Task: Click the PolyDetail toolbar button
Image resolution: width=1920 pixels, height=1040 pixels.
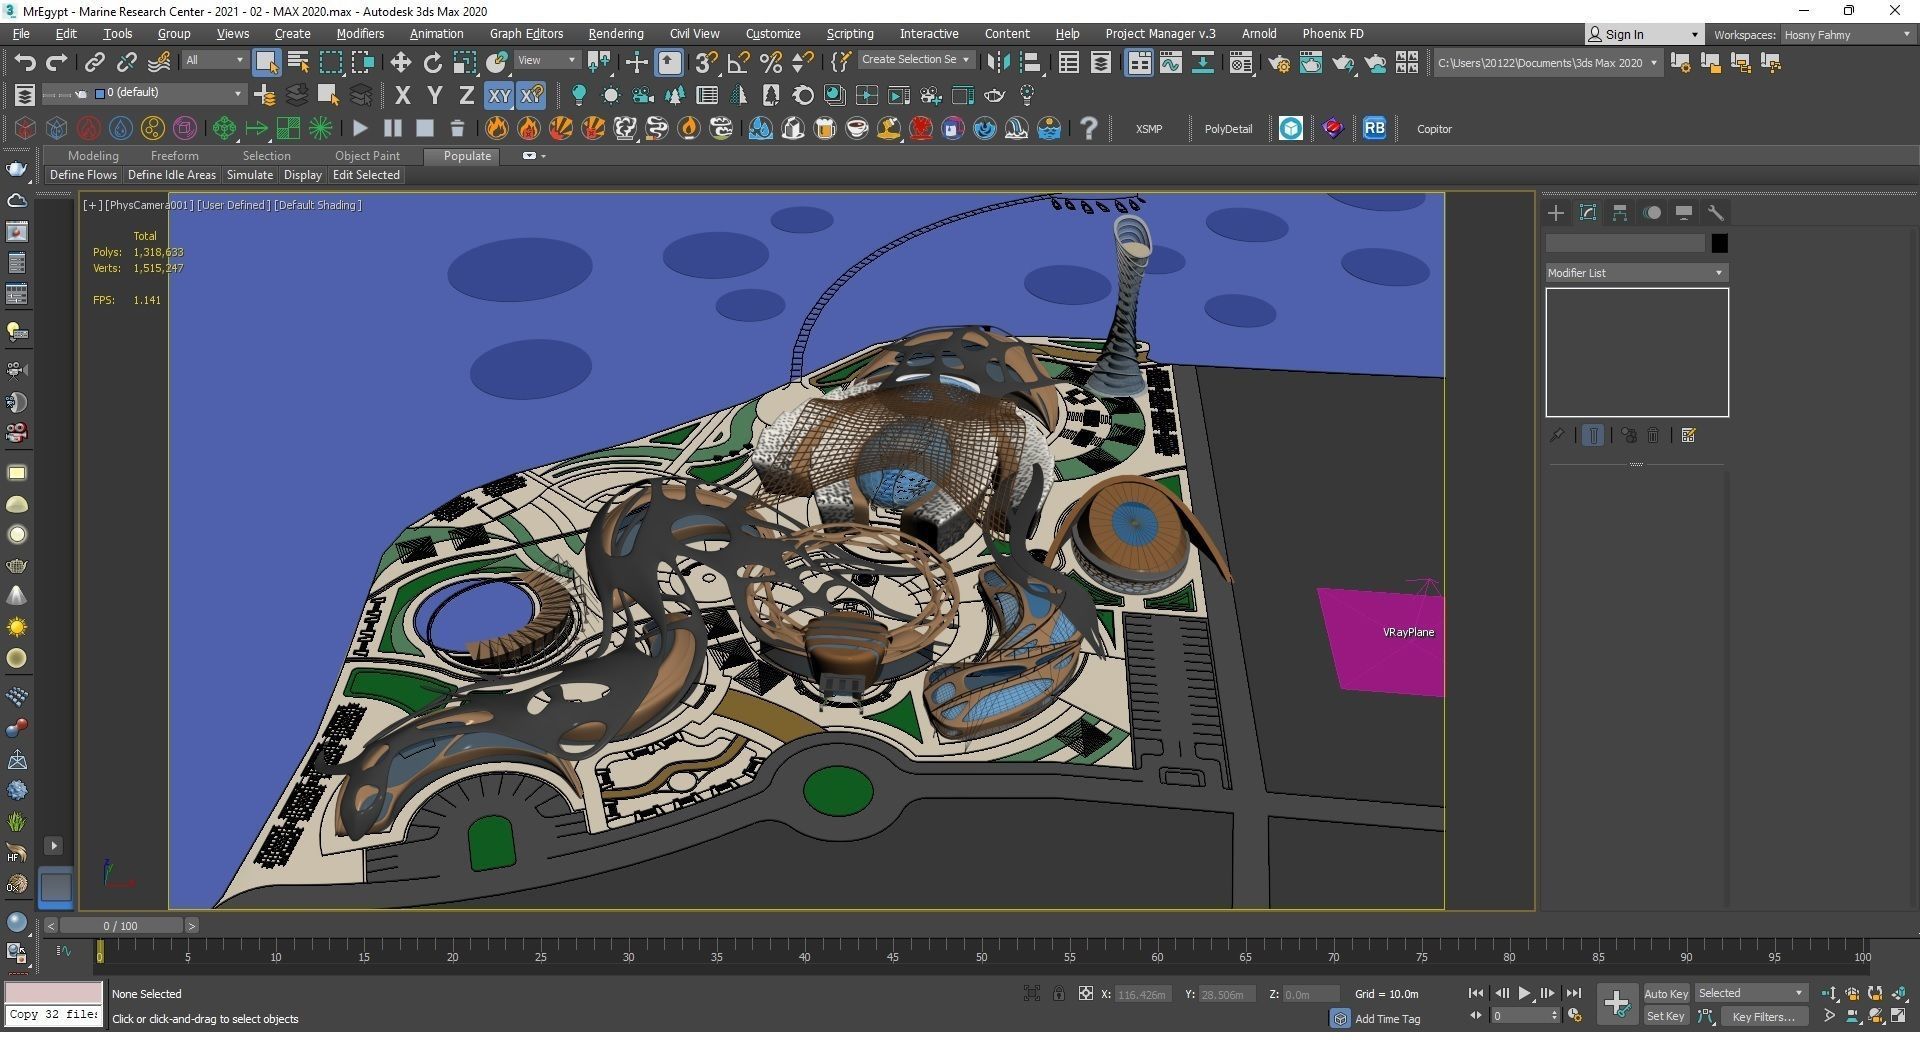Action: click(x=1228, y=129)
